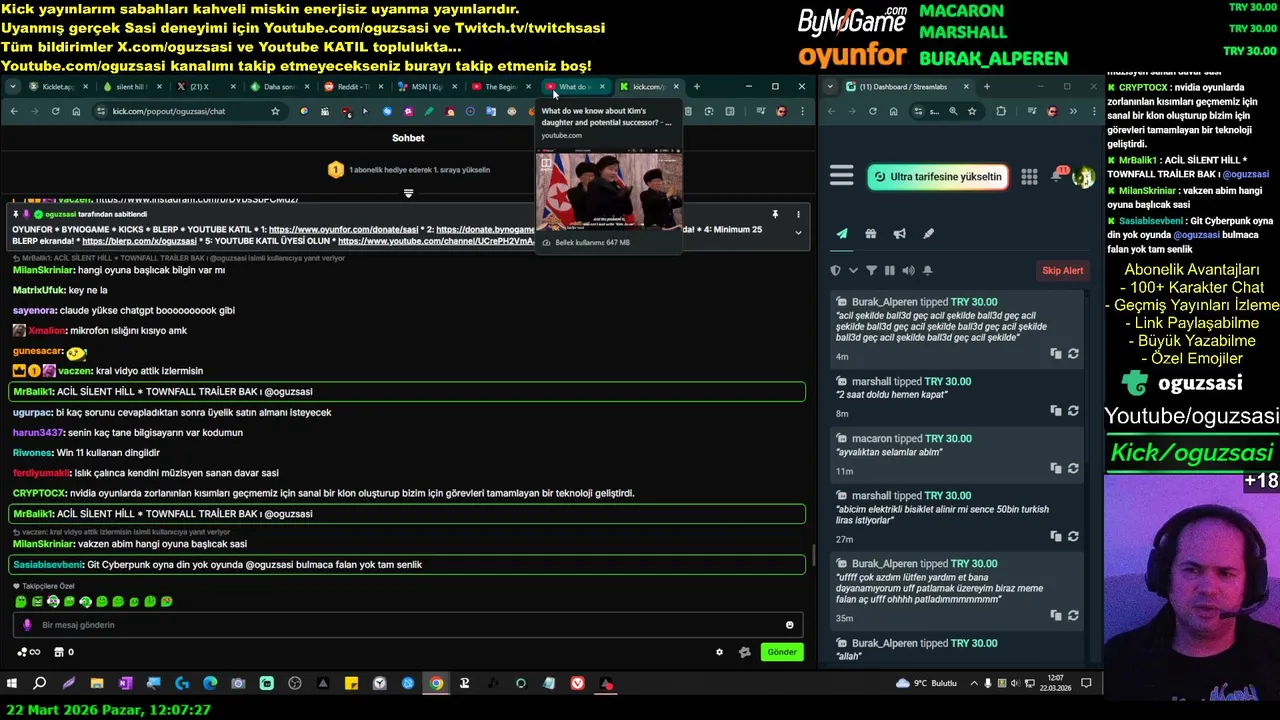Open Windows taskbar search
The height and width of the screenshot is (720, 1280).
tap(40, 683)
